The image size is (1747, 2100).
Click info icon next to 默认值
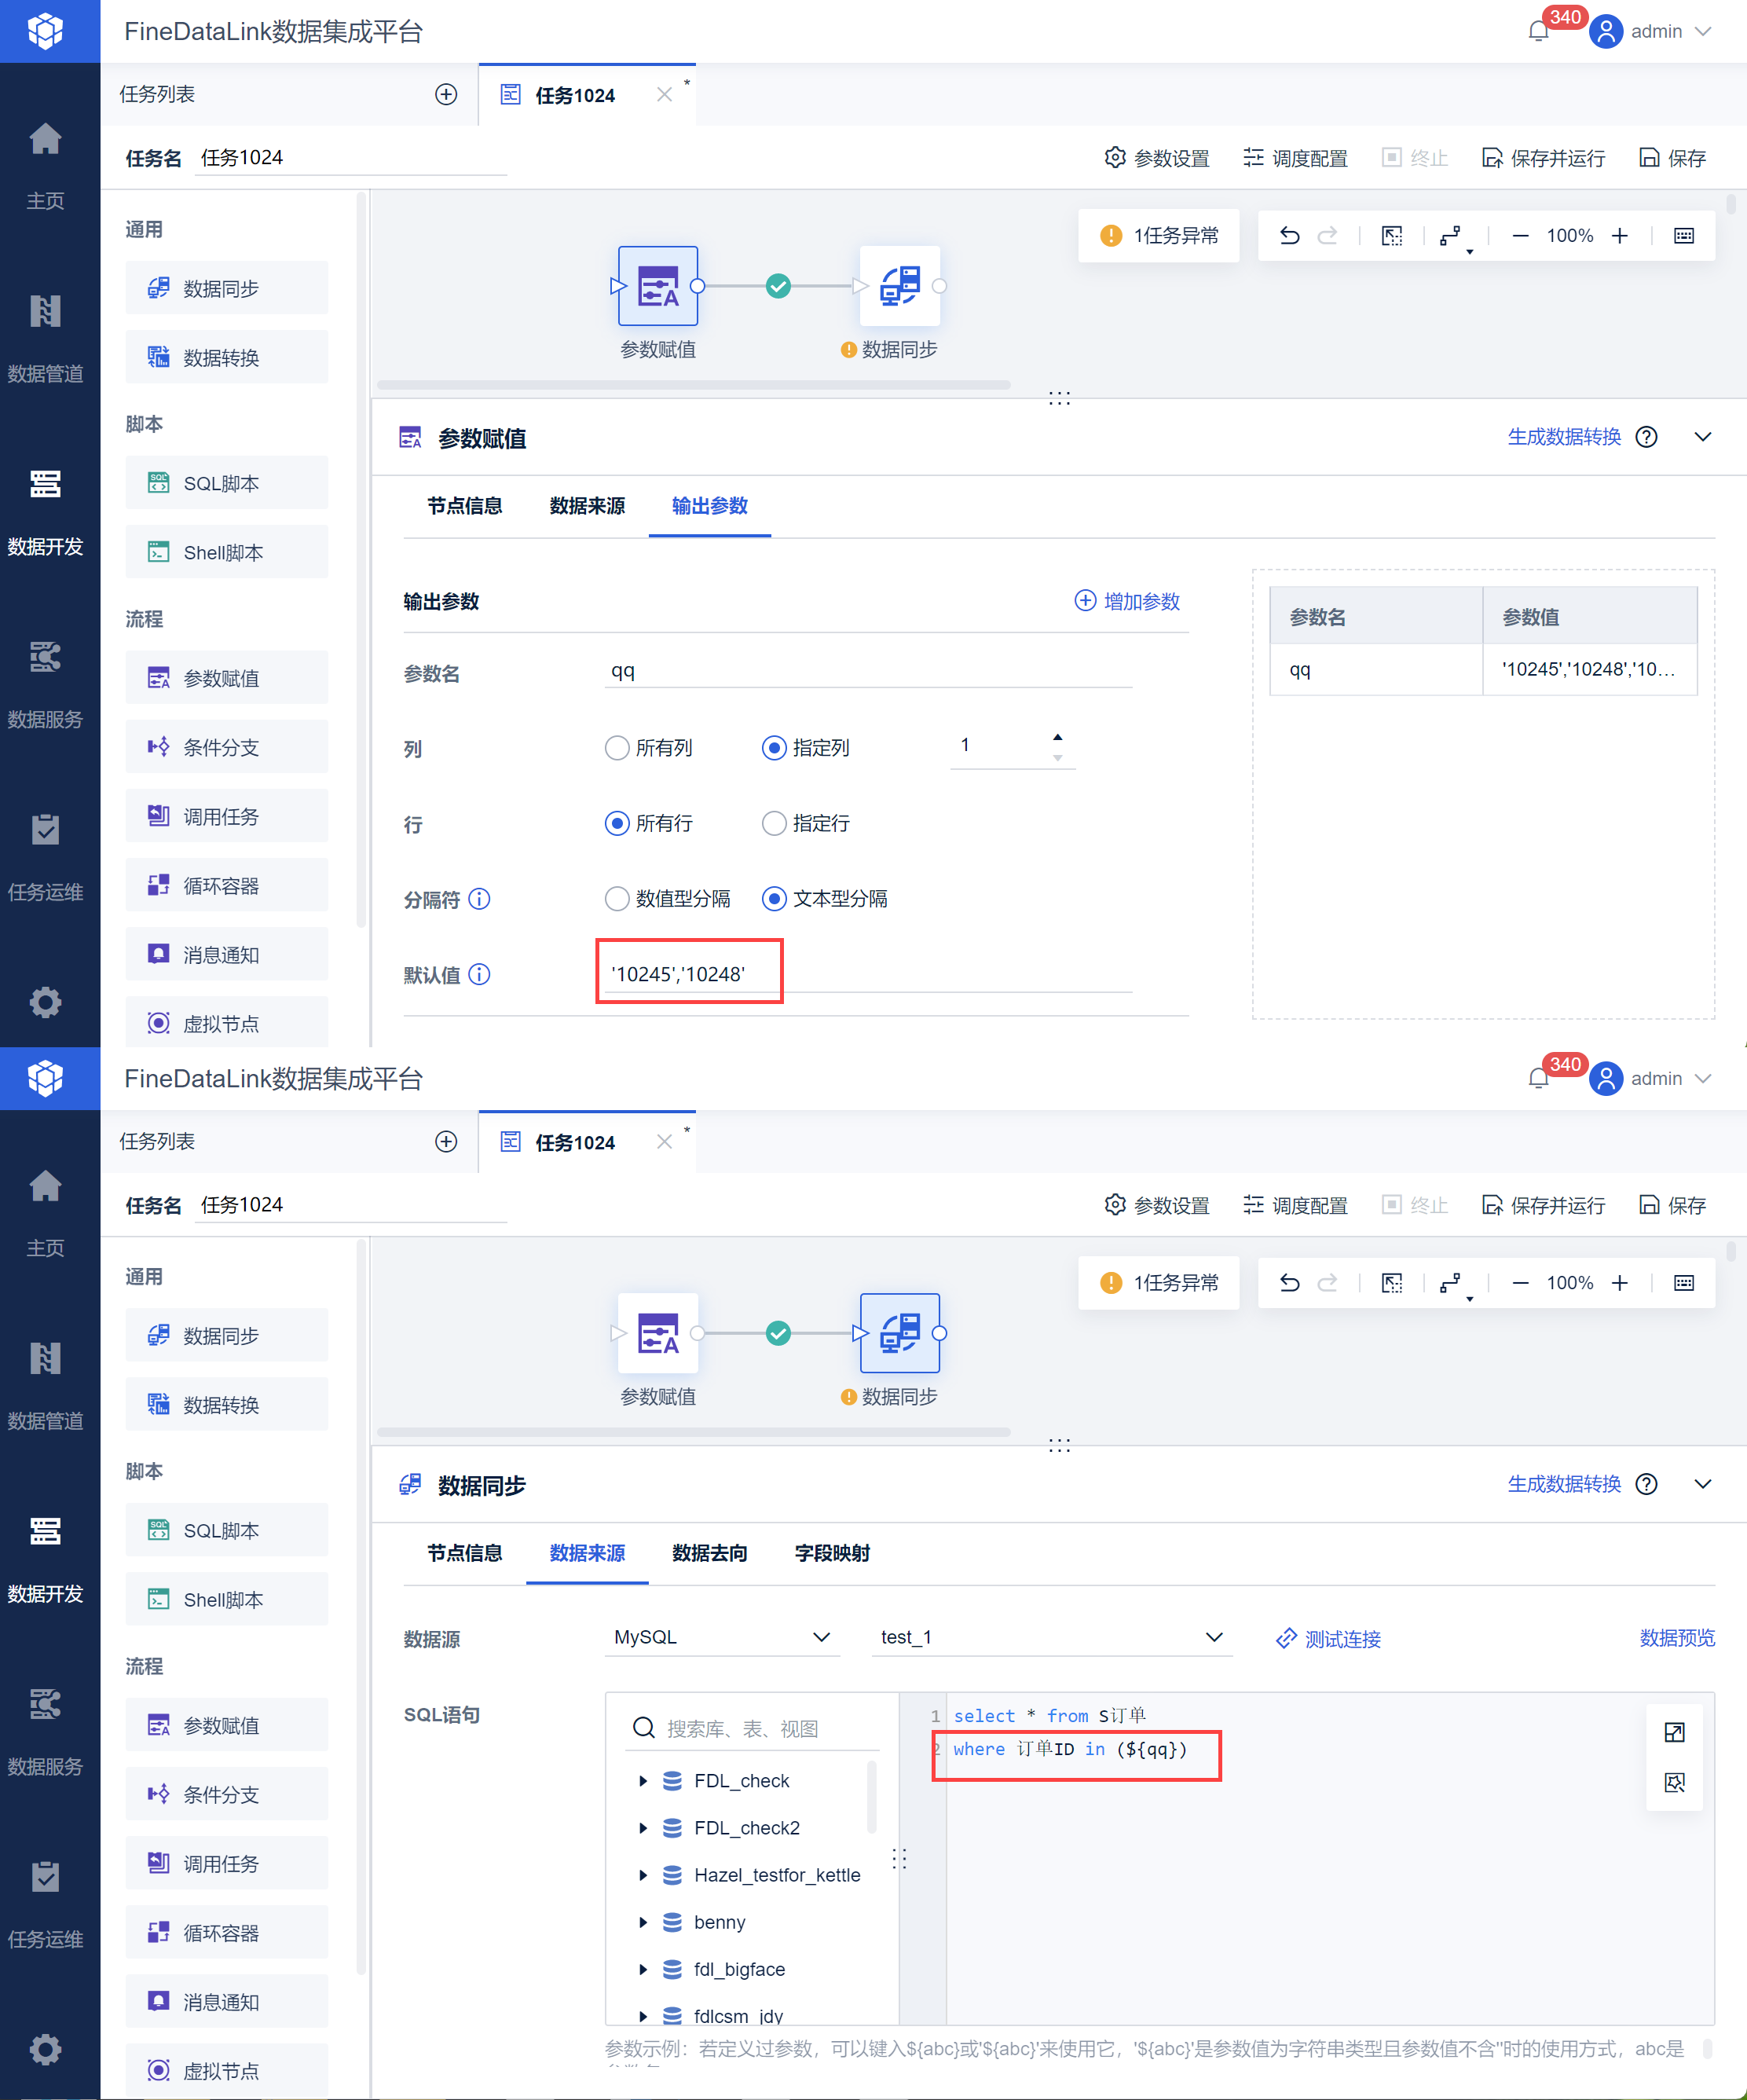(480, 974)
